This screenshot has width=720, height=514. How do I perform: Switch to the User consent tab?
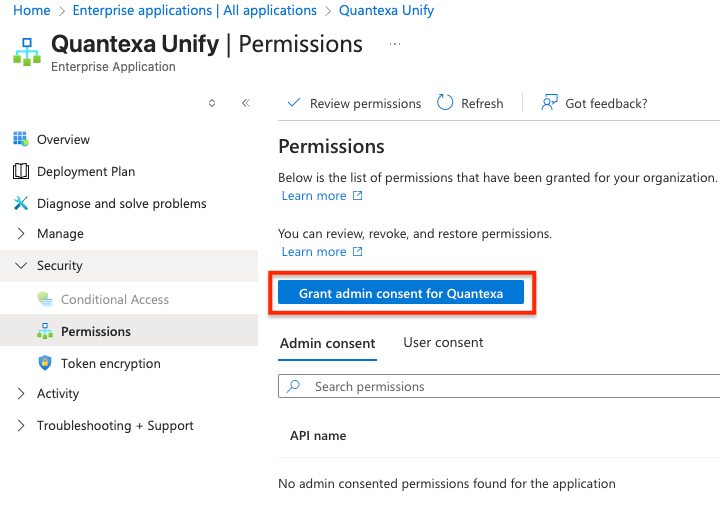pos(443,342)
